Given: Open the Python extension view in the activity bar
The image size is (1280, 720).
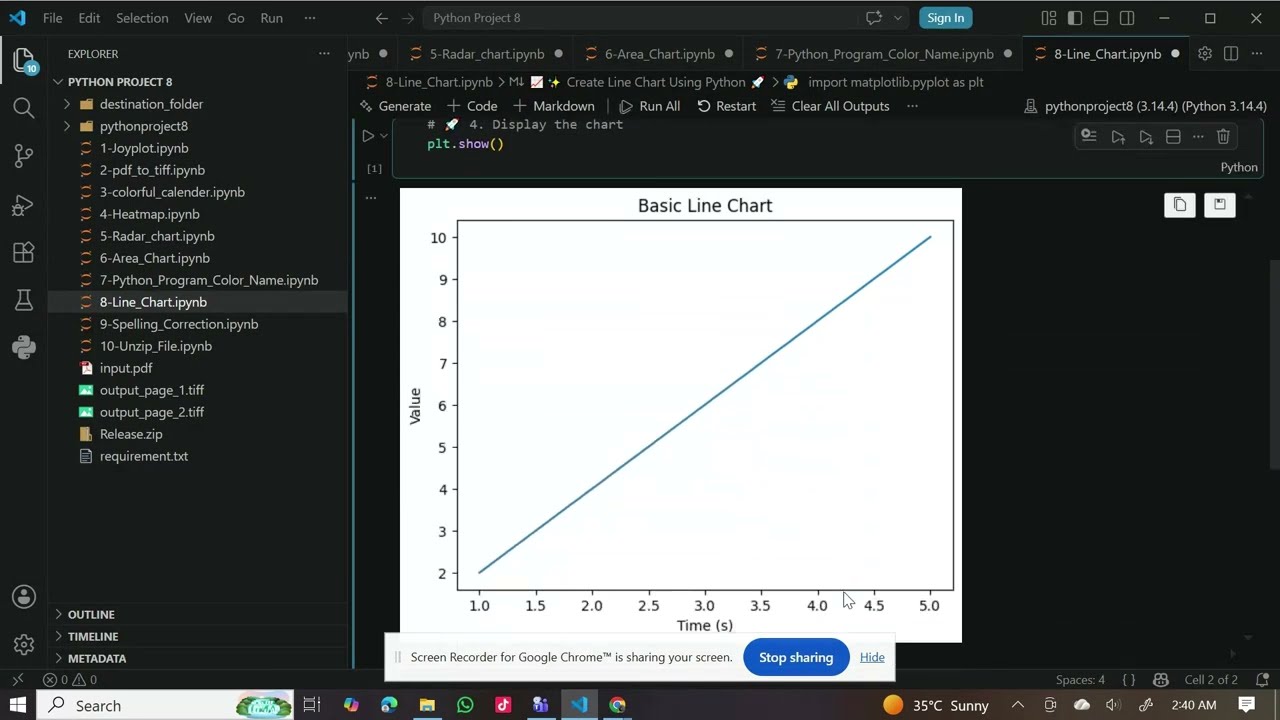Looking at the screenshot, I should click(24, 348).
